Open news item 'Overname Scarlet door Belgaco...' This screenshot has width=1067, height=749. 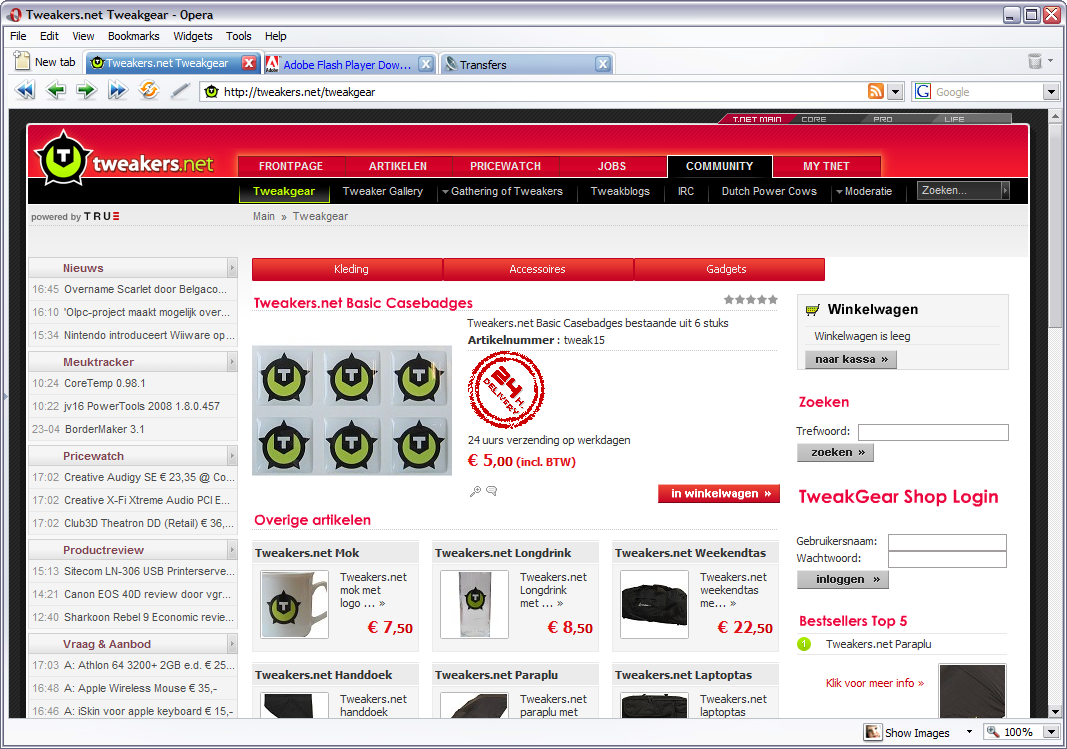pyautogui.click(x=146, y=289)
